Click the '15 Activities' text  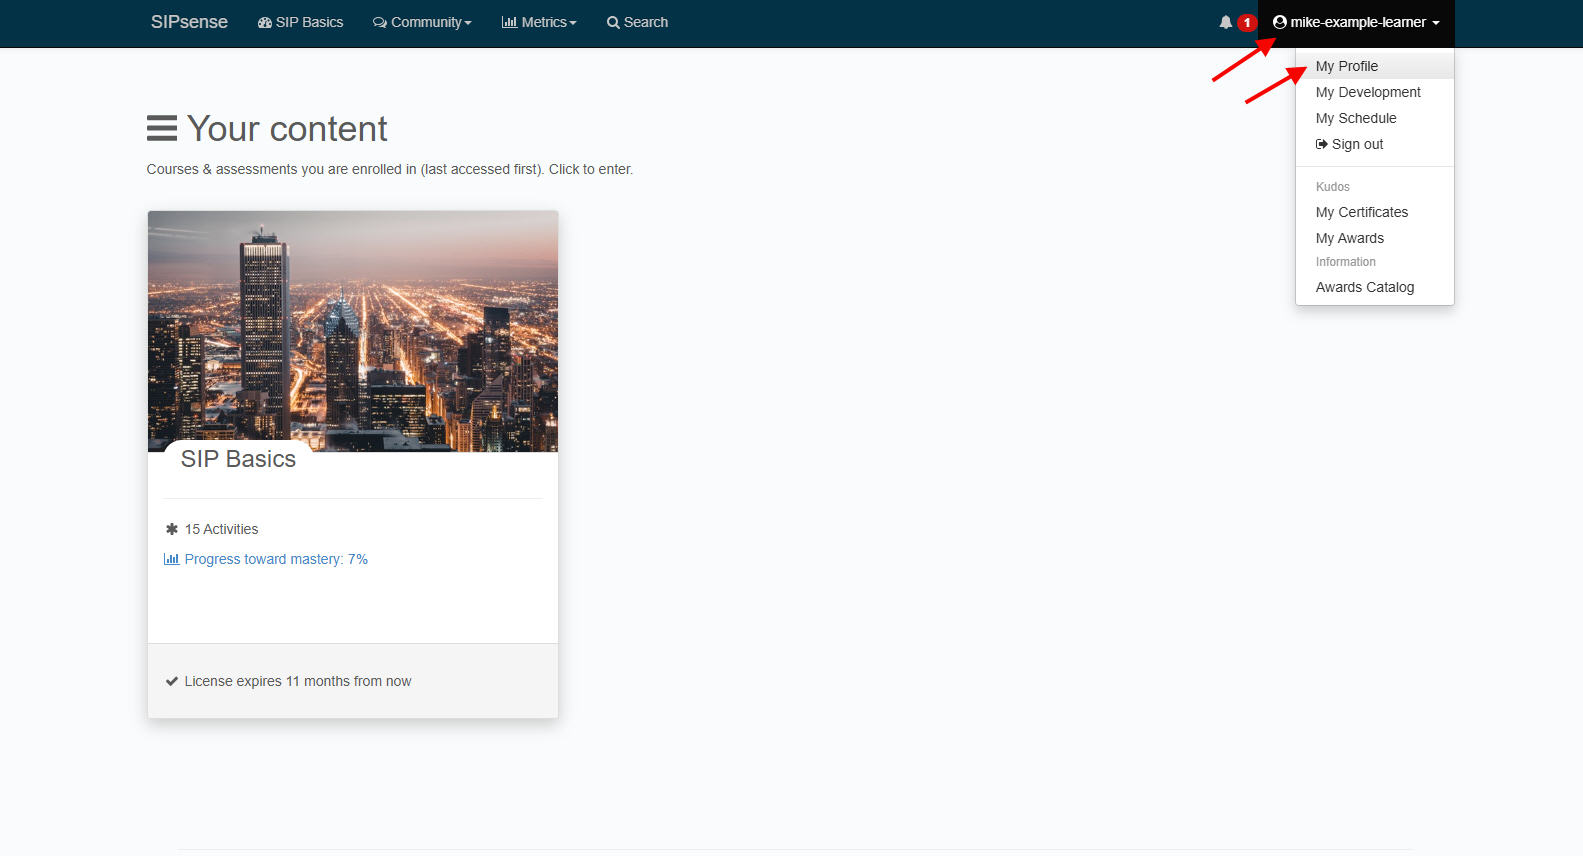[221, 529]
